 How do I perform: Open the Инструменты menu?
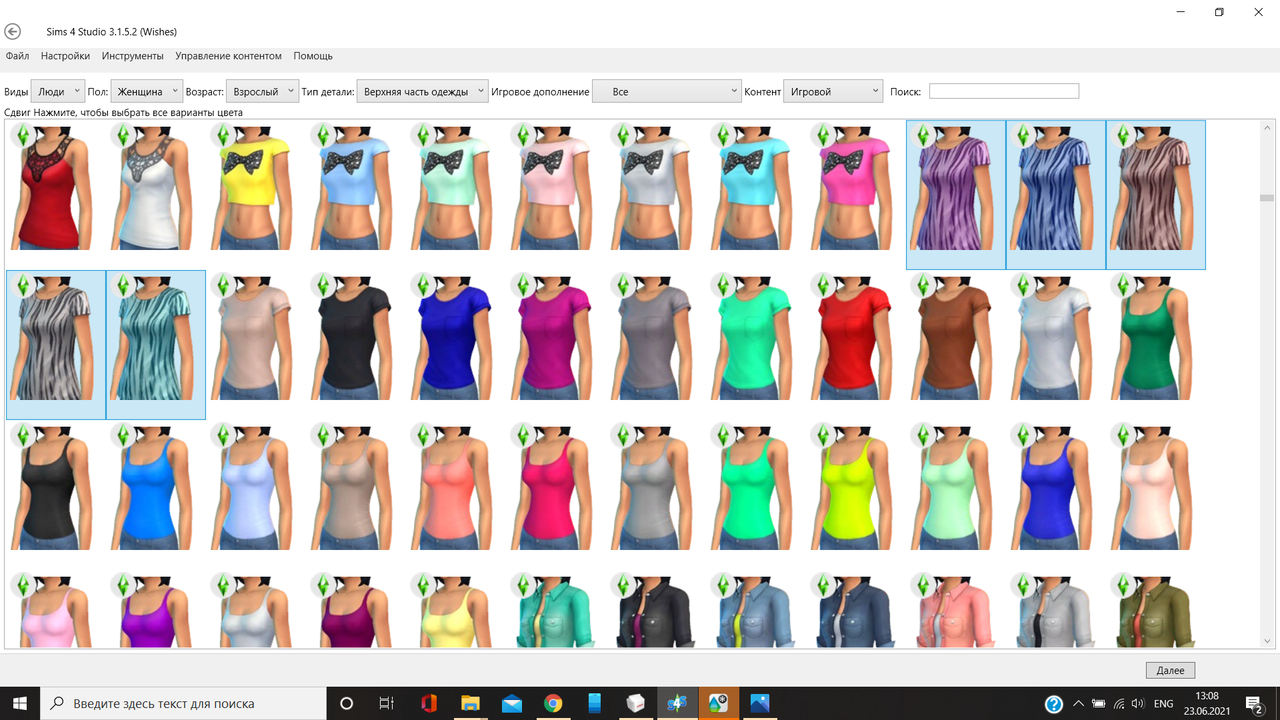133,56
